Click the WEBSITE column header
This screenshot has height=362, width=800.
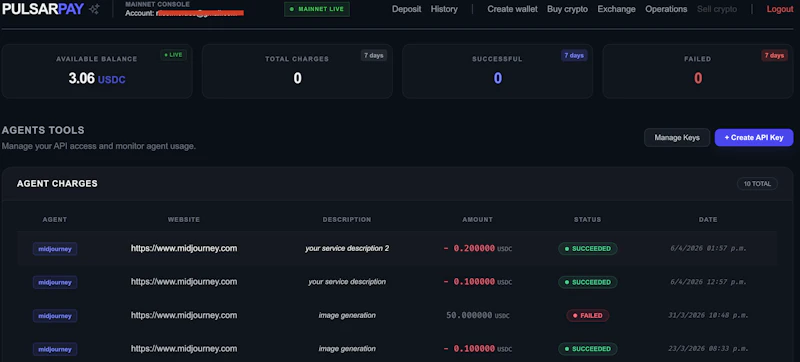click(184, 220)
